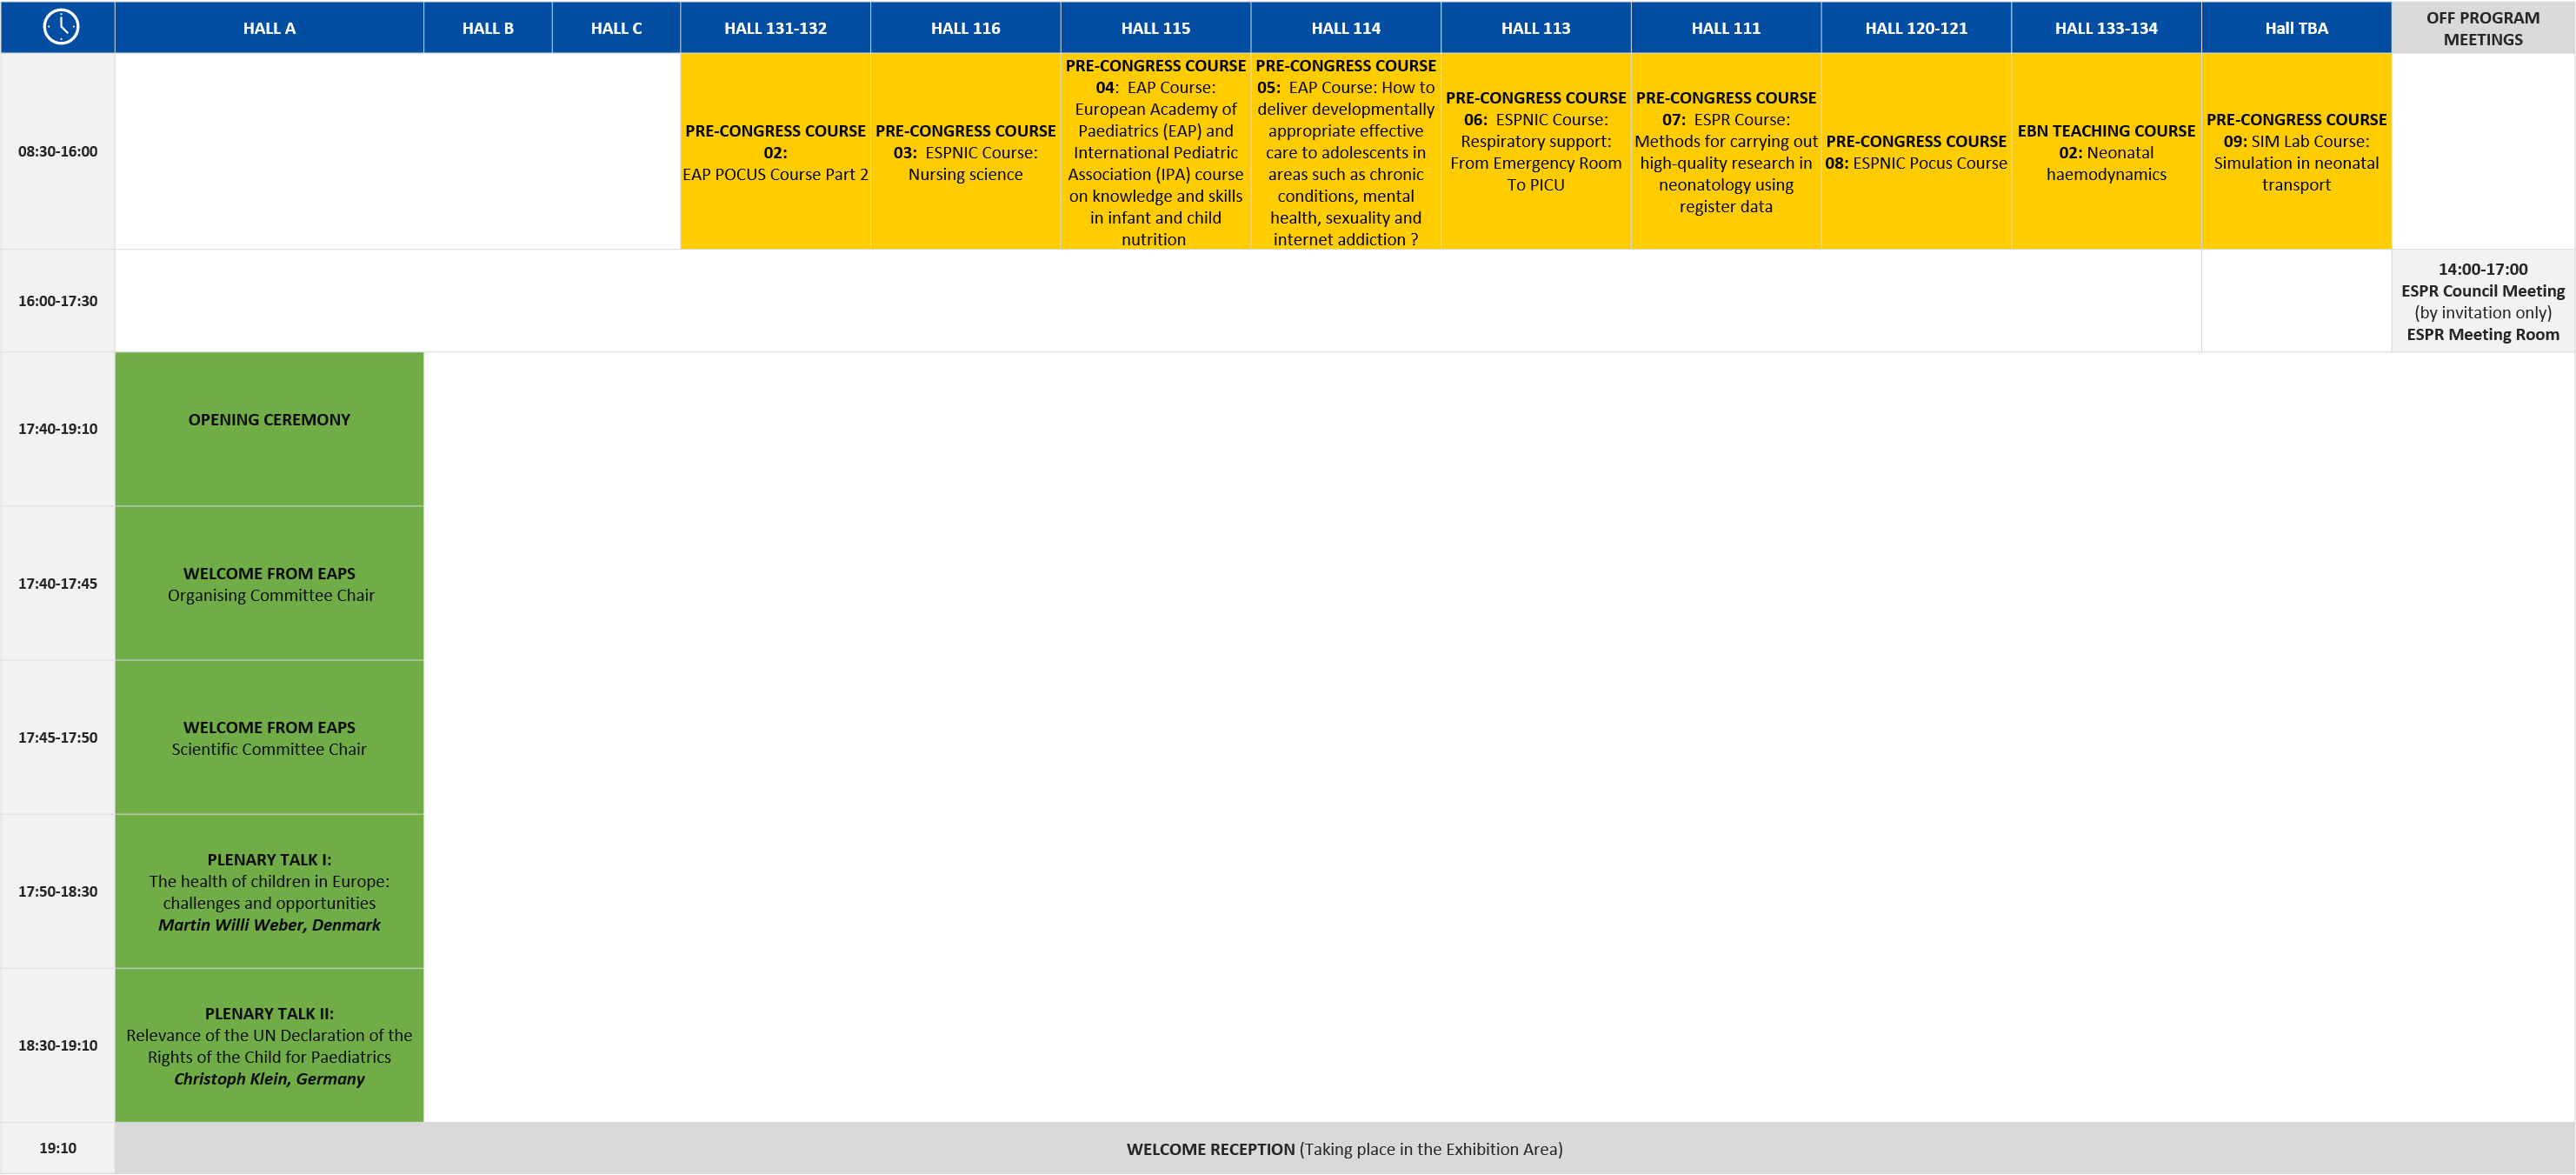Select PRE-CONGRESS COURSE 05 on adolescent care
Image resolution: width=2576 pixels, height=1175 pixels.
(x=1345, y=151)
